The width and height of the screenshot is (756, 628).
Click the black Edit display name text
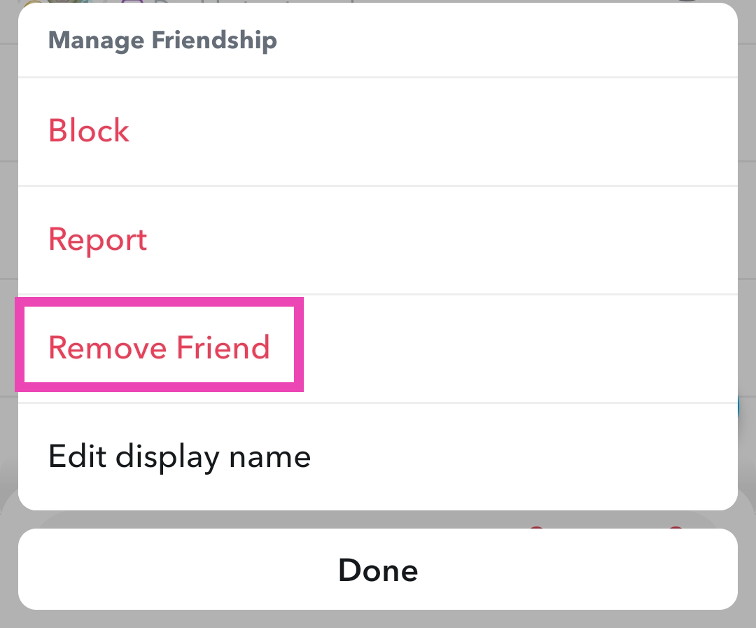(179, 457)
